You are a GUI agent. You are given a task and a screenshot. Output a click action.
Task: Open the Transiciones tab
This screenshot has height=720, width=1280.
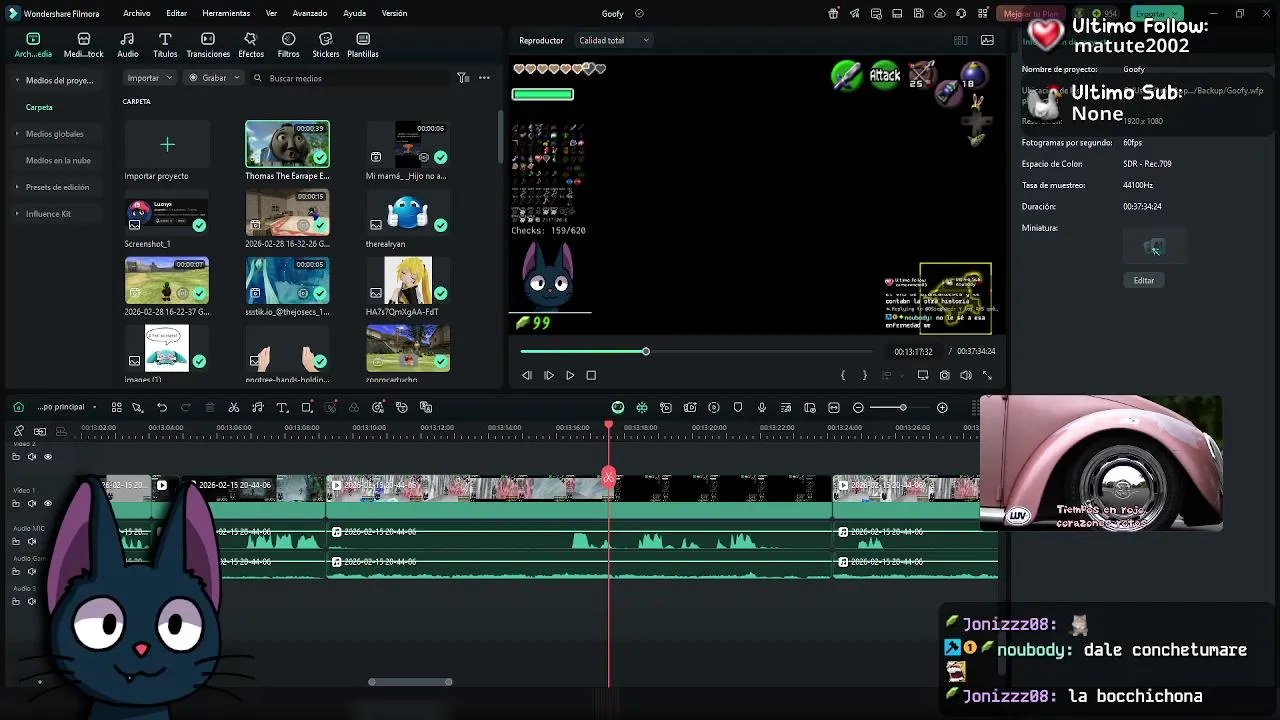208,45
